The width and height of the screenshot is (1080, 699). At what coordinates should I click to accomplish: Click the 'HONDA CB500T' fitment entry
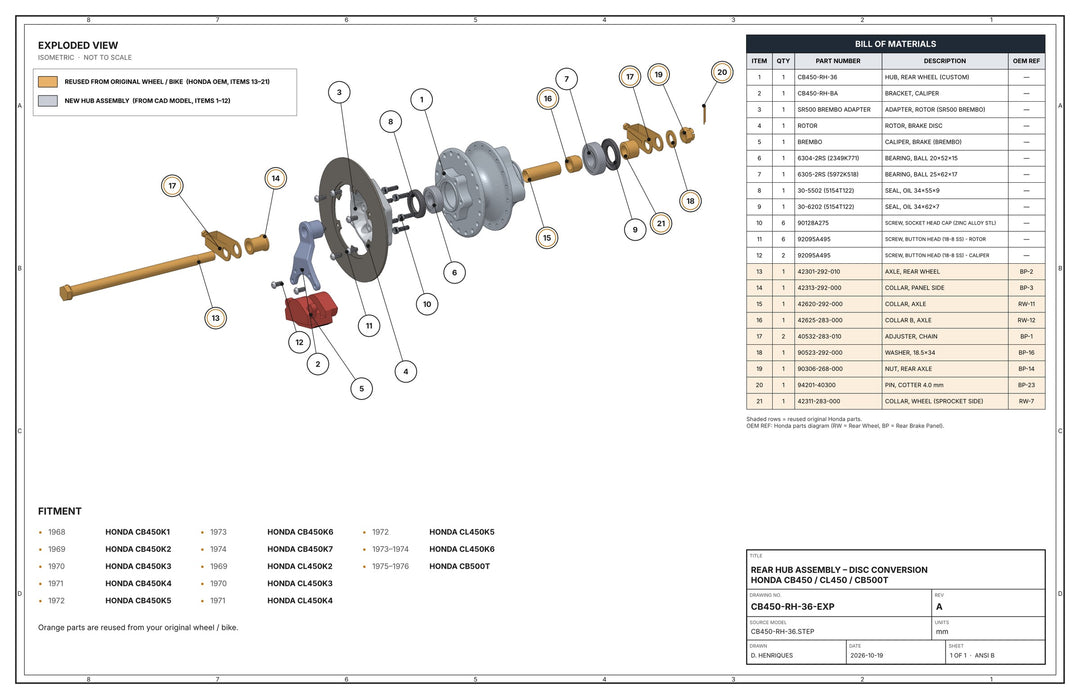coord(459,567)
